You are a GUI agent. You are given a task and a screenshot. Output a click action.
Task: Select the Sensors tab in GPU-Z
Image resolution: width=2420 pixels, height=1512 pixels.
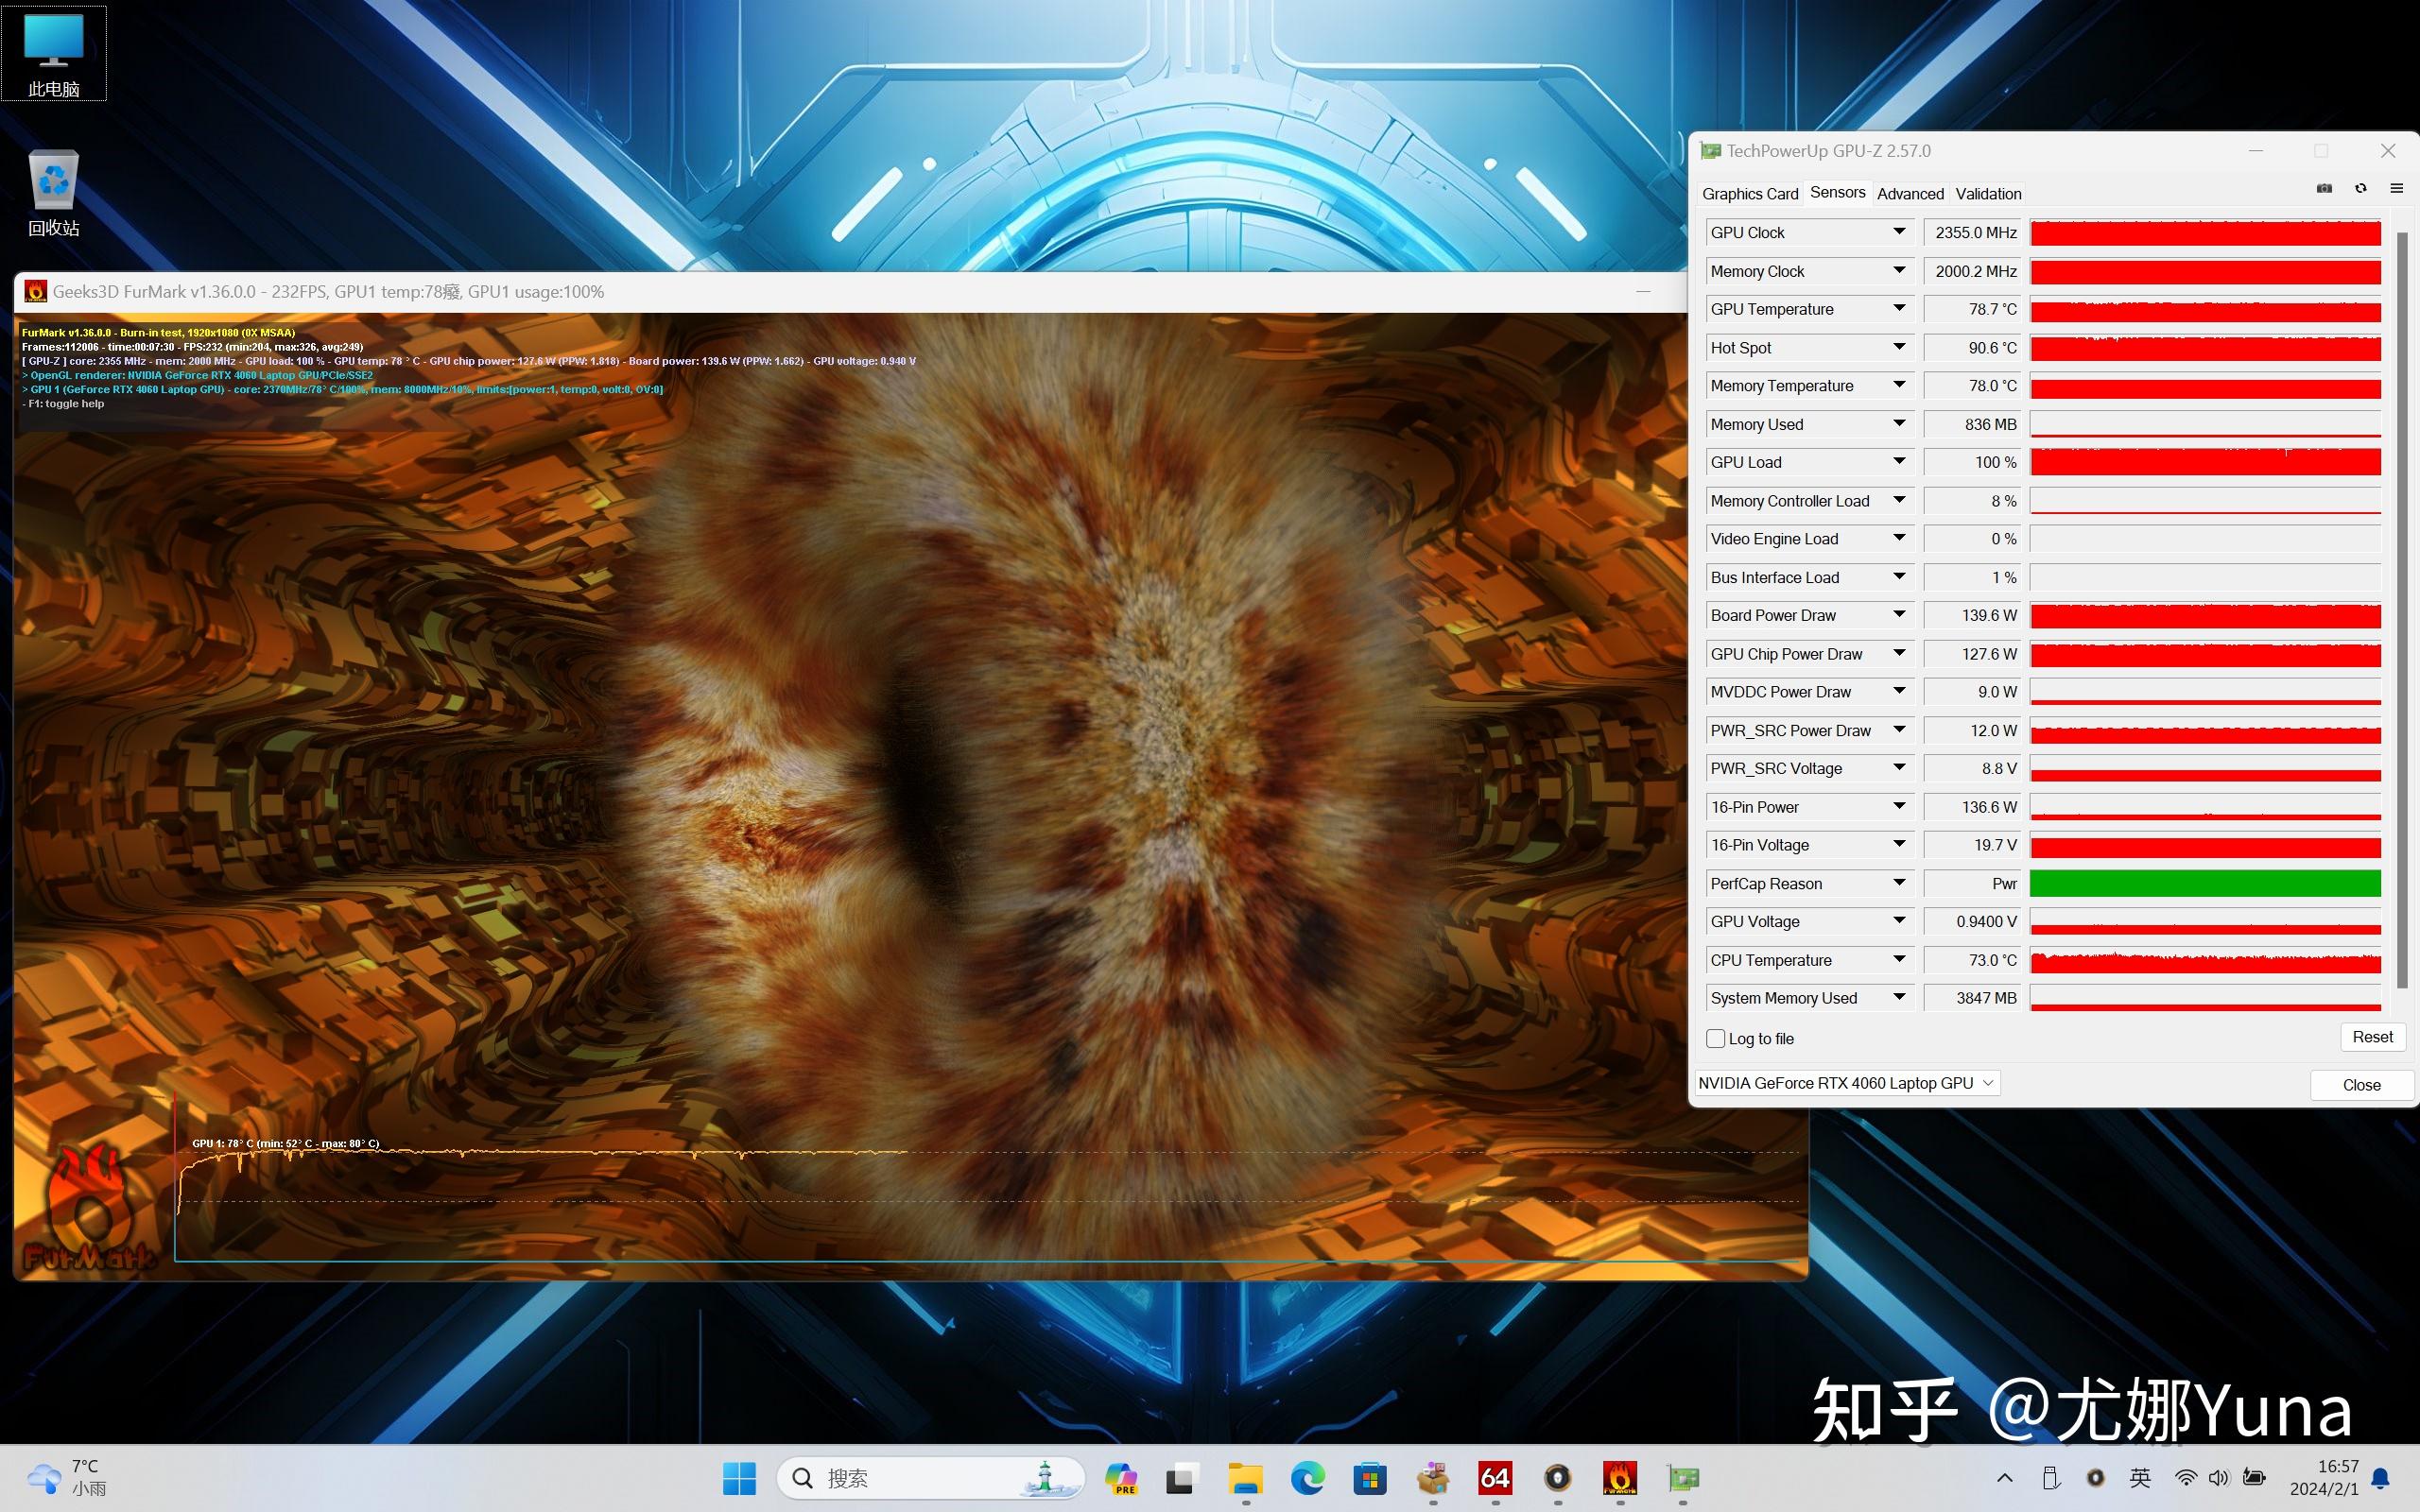tap(1838, 194)
